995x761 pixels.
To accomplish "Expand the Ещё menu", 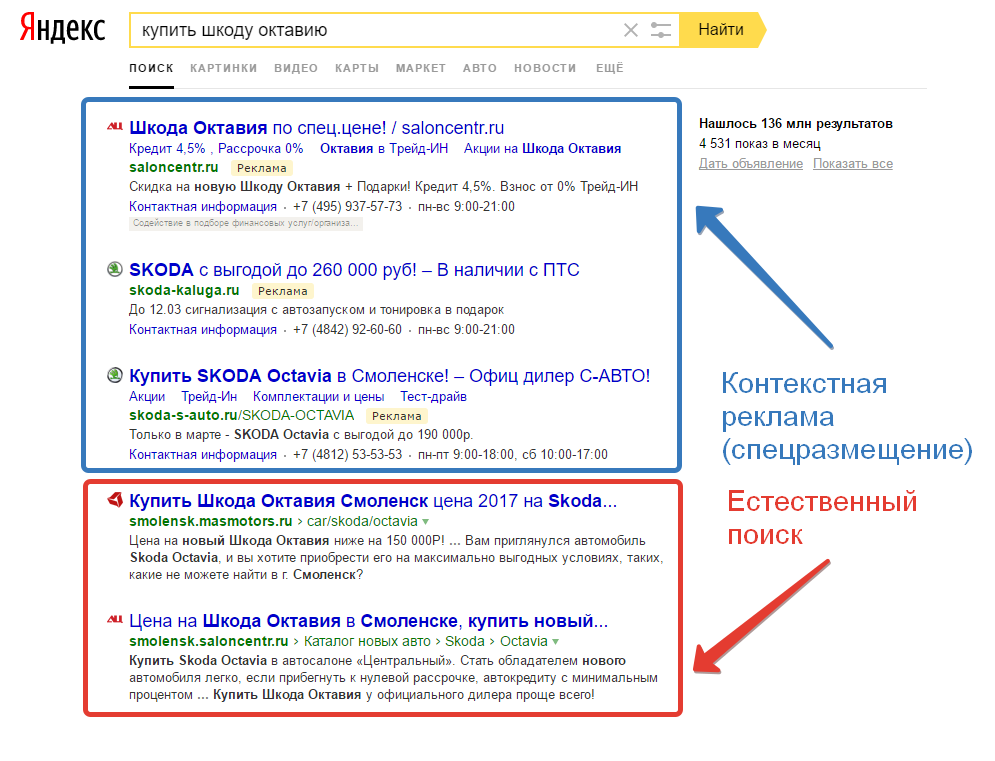I will 610,68.
